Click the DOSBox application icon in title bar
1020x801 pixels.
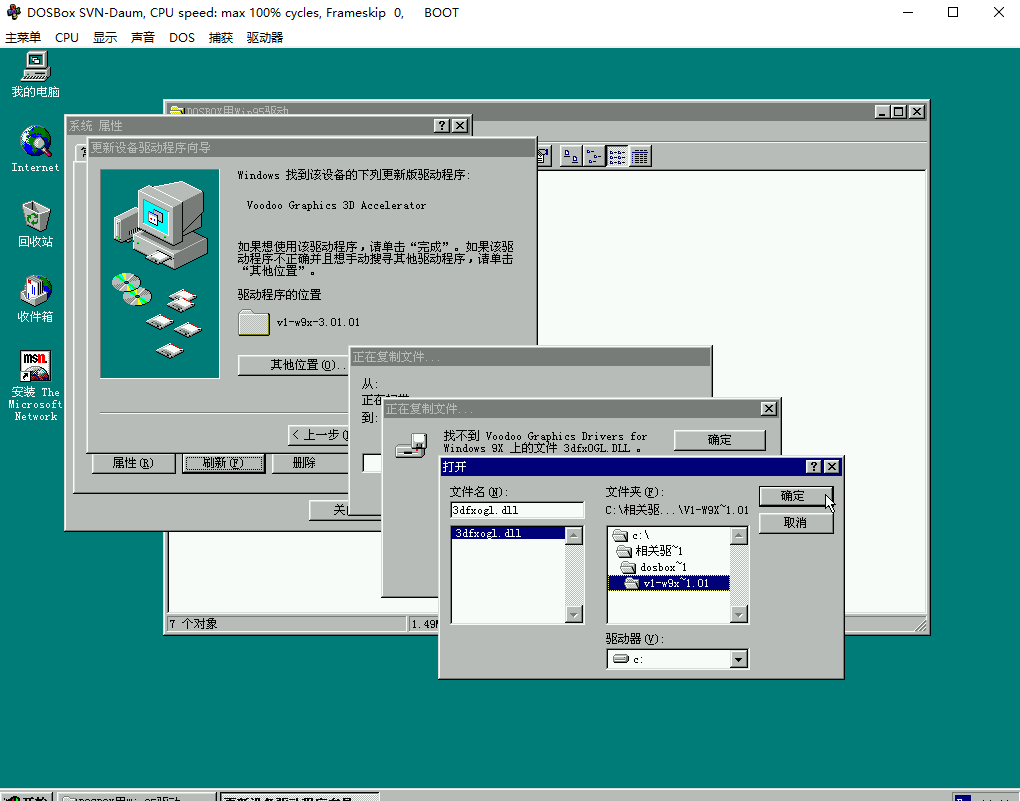[x=13, y=12]
